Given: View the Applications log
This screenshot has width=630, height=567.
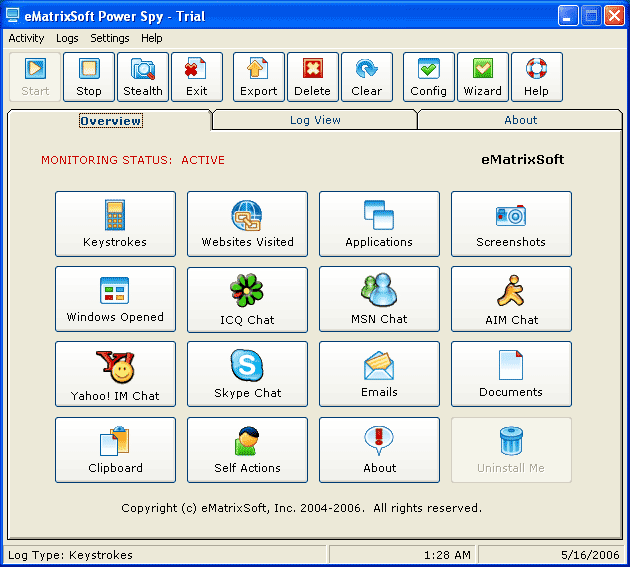Looking at the screenshot, I should click(x=379, y=224).
